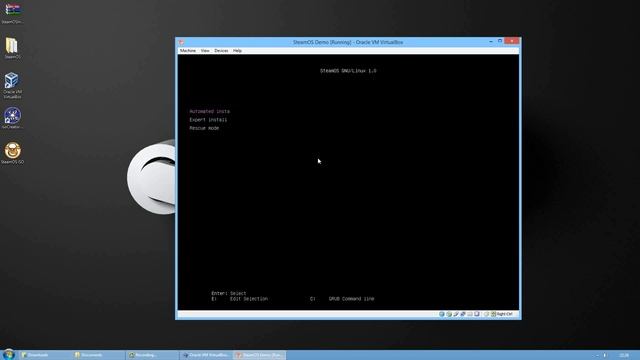Click the USB devices status icon

point(456,314)
